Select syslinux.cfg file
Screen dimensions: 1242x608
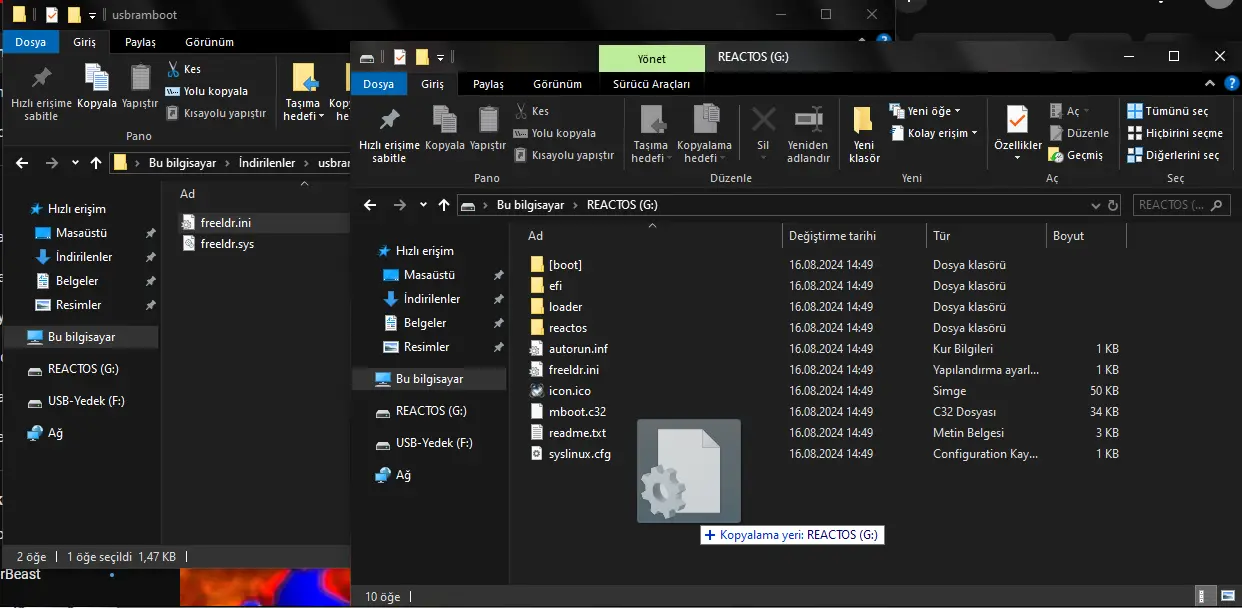pos(579,454)
